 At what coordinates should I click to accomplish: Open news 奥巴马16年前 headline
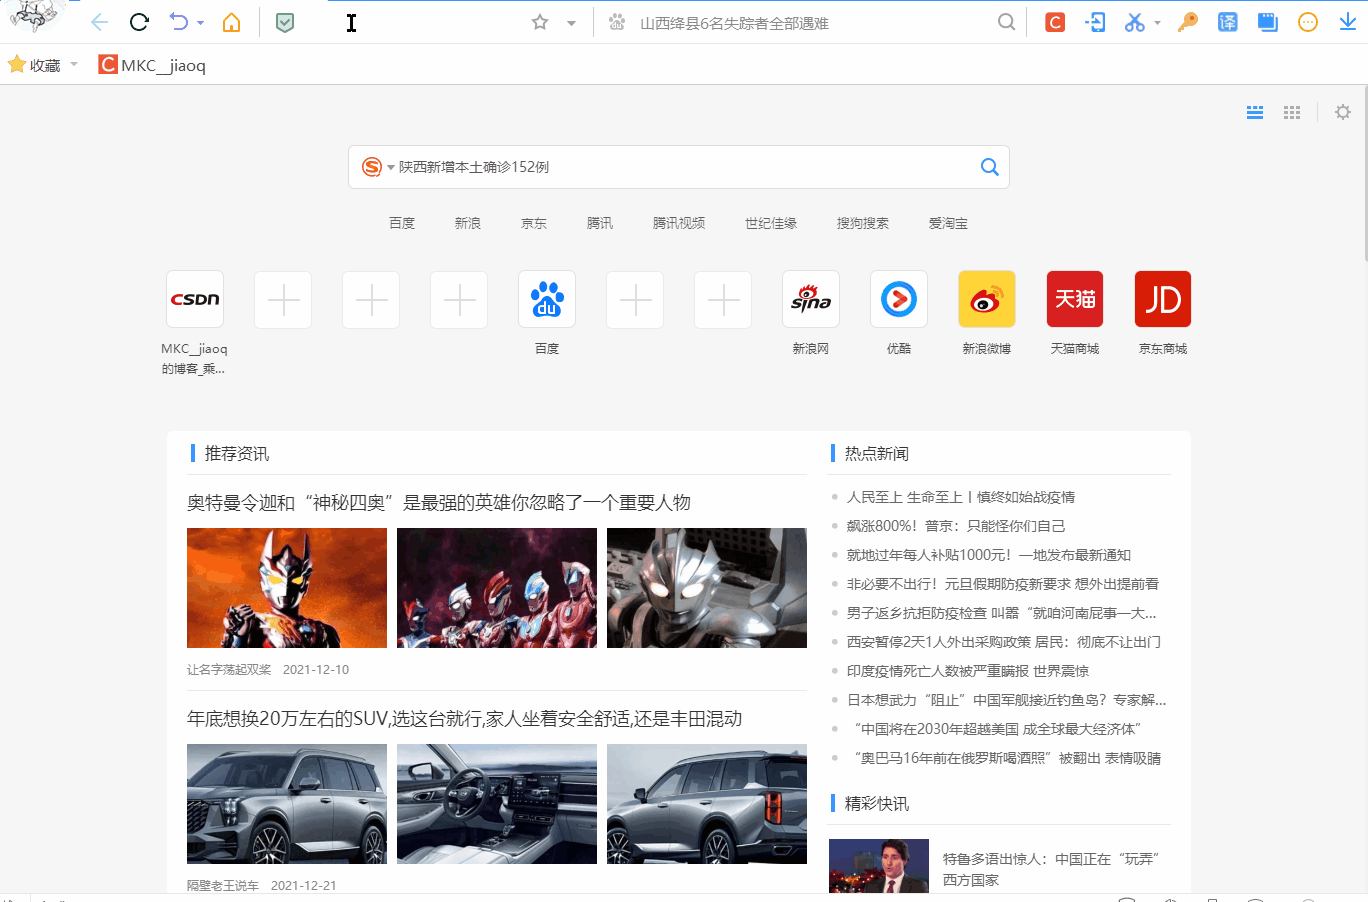[1007, 758]
